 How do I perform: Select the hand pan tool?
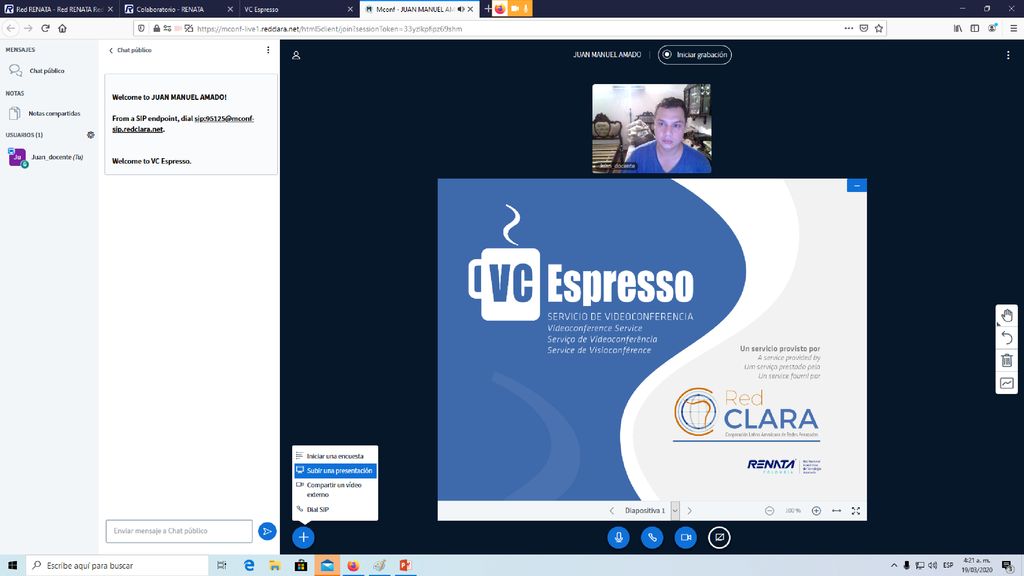click(x=1007, y=316)
